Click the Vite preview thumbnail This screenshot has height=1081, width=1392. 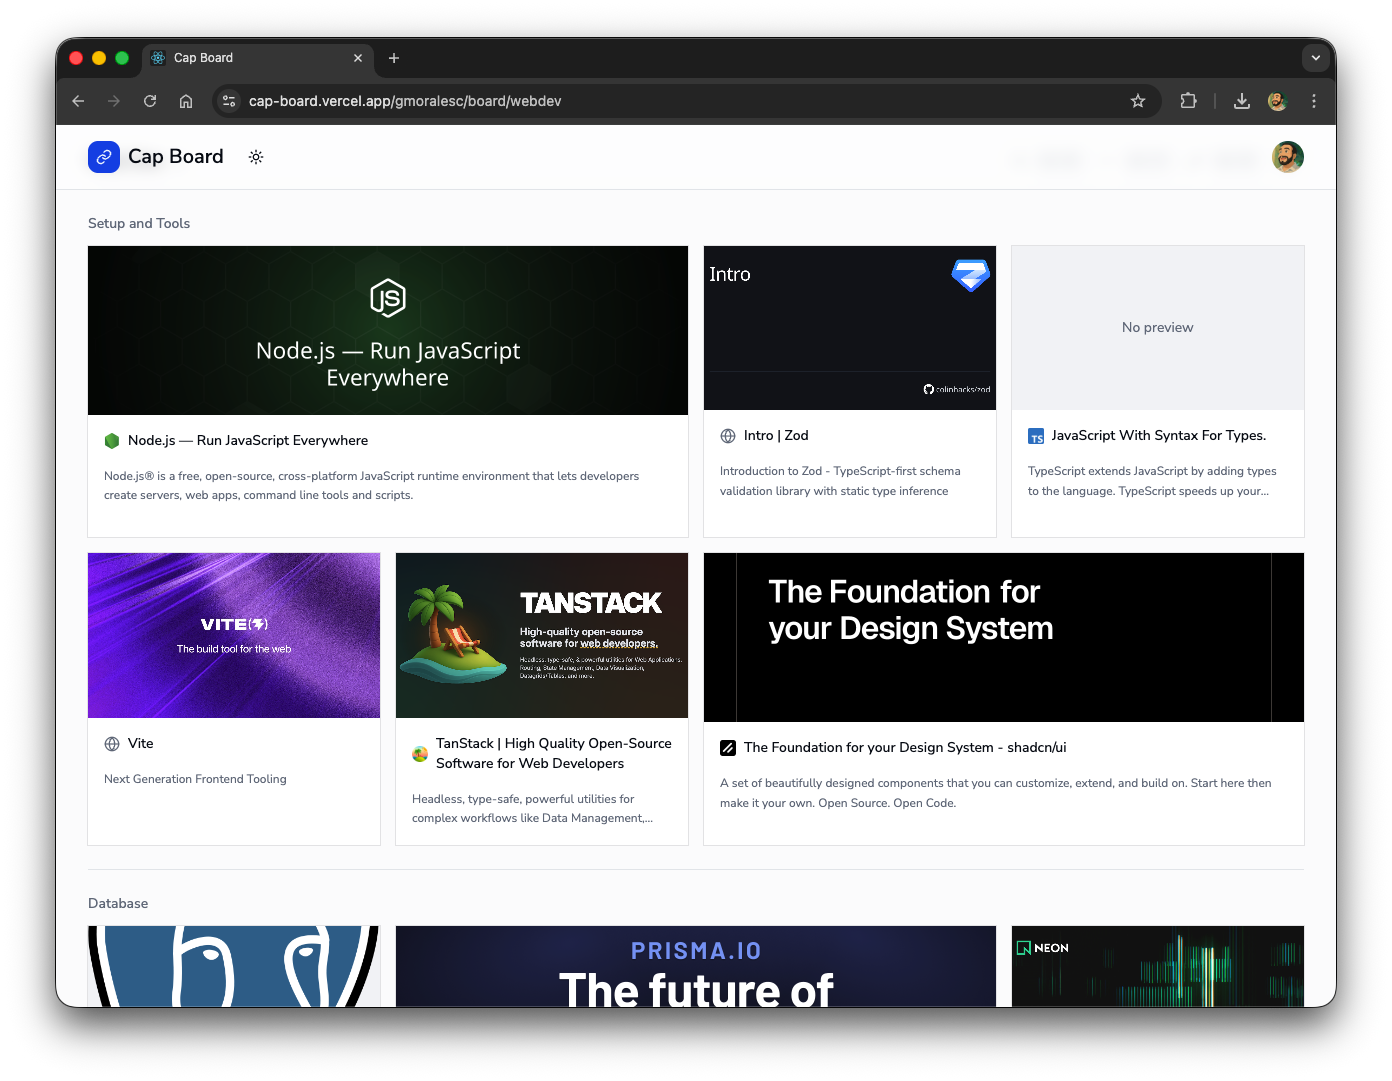(234, 635)
